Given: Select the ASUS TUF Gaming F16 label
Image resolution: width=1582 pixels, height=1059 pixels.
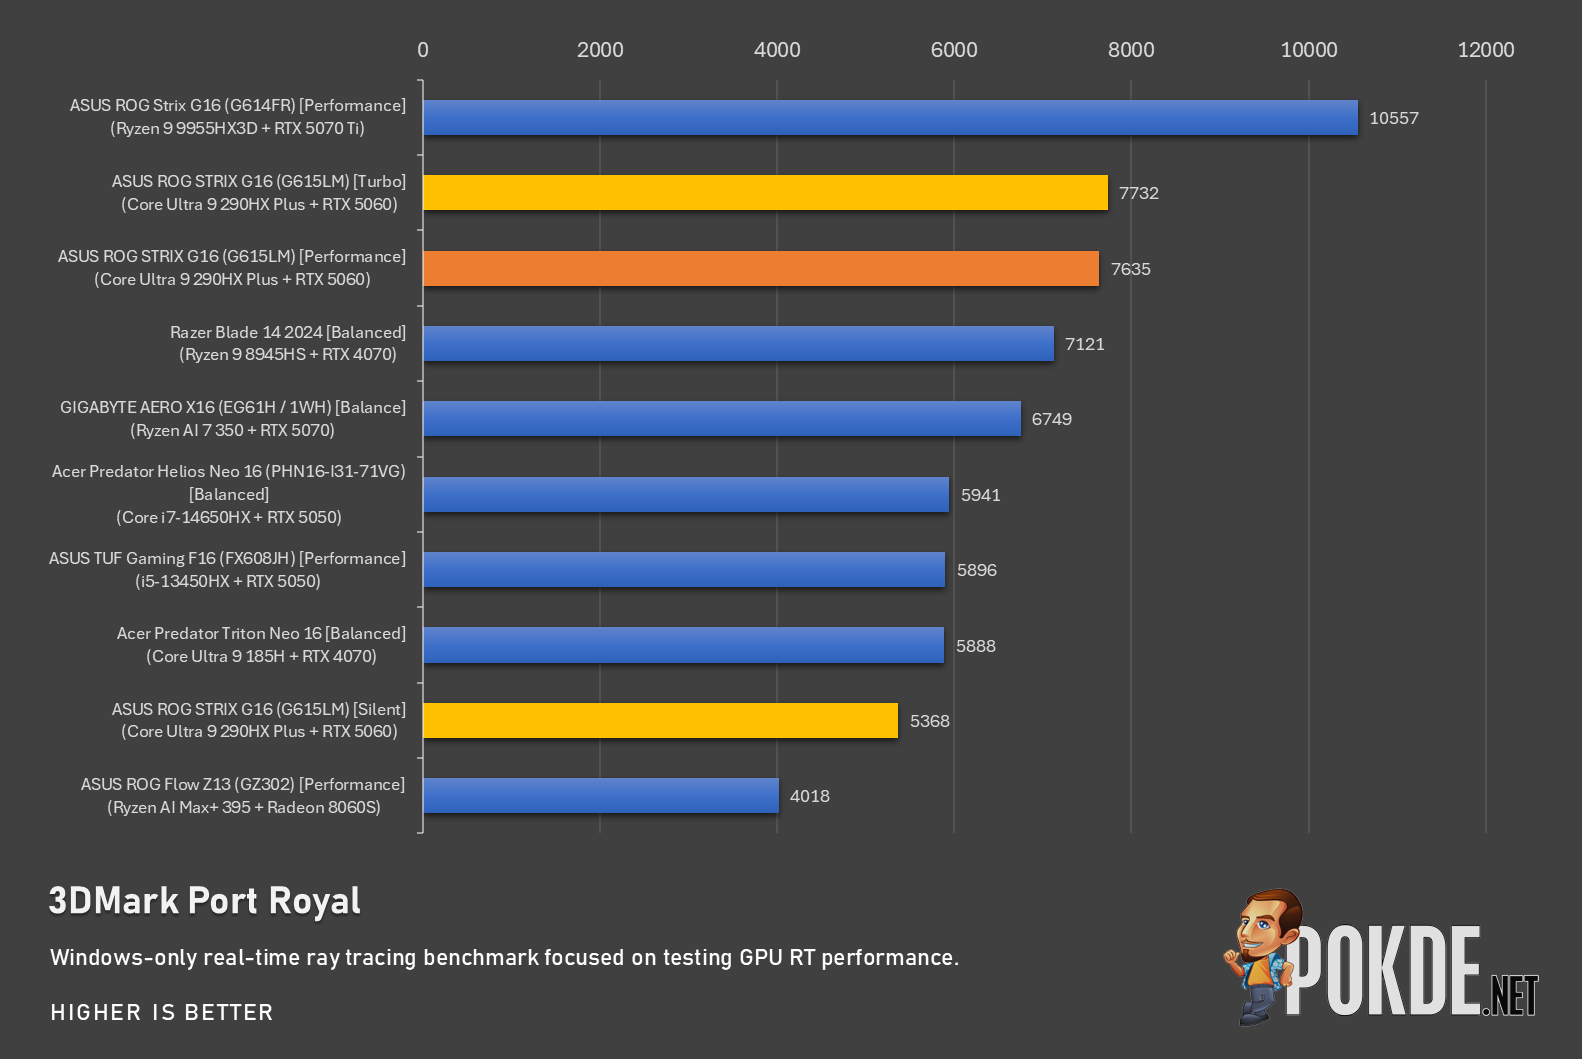Looking at the screenshot, I should (228, 569).
